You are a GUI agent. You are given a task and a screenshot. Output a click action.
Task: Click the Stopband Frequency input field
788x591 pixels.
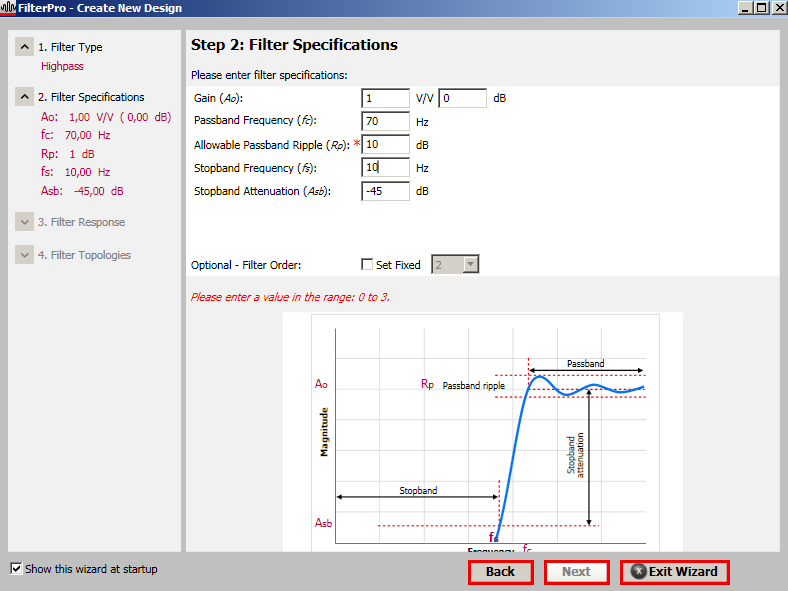[385, 167]
